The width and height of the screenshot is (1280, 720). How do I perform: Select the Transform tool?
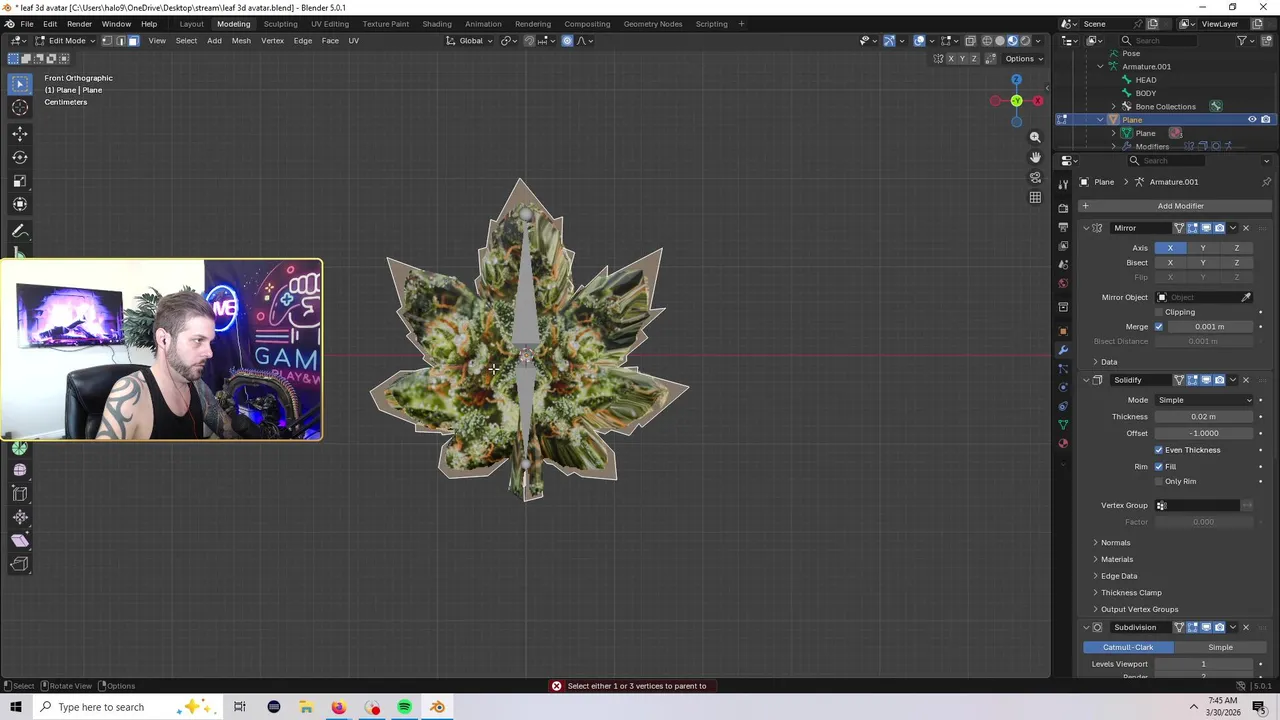[20, 204]
